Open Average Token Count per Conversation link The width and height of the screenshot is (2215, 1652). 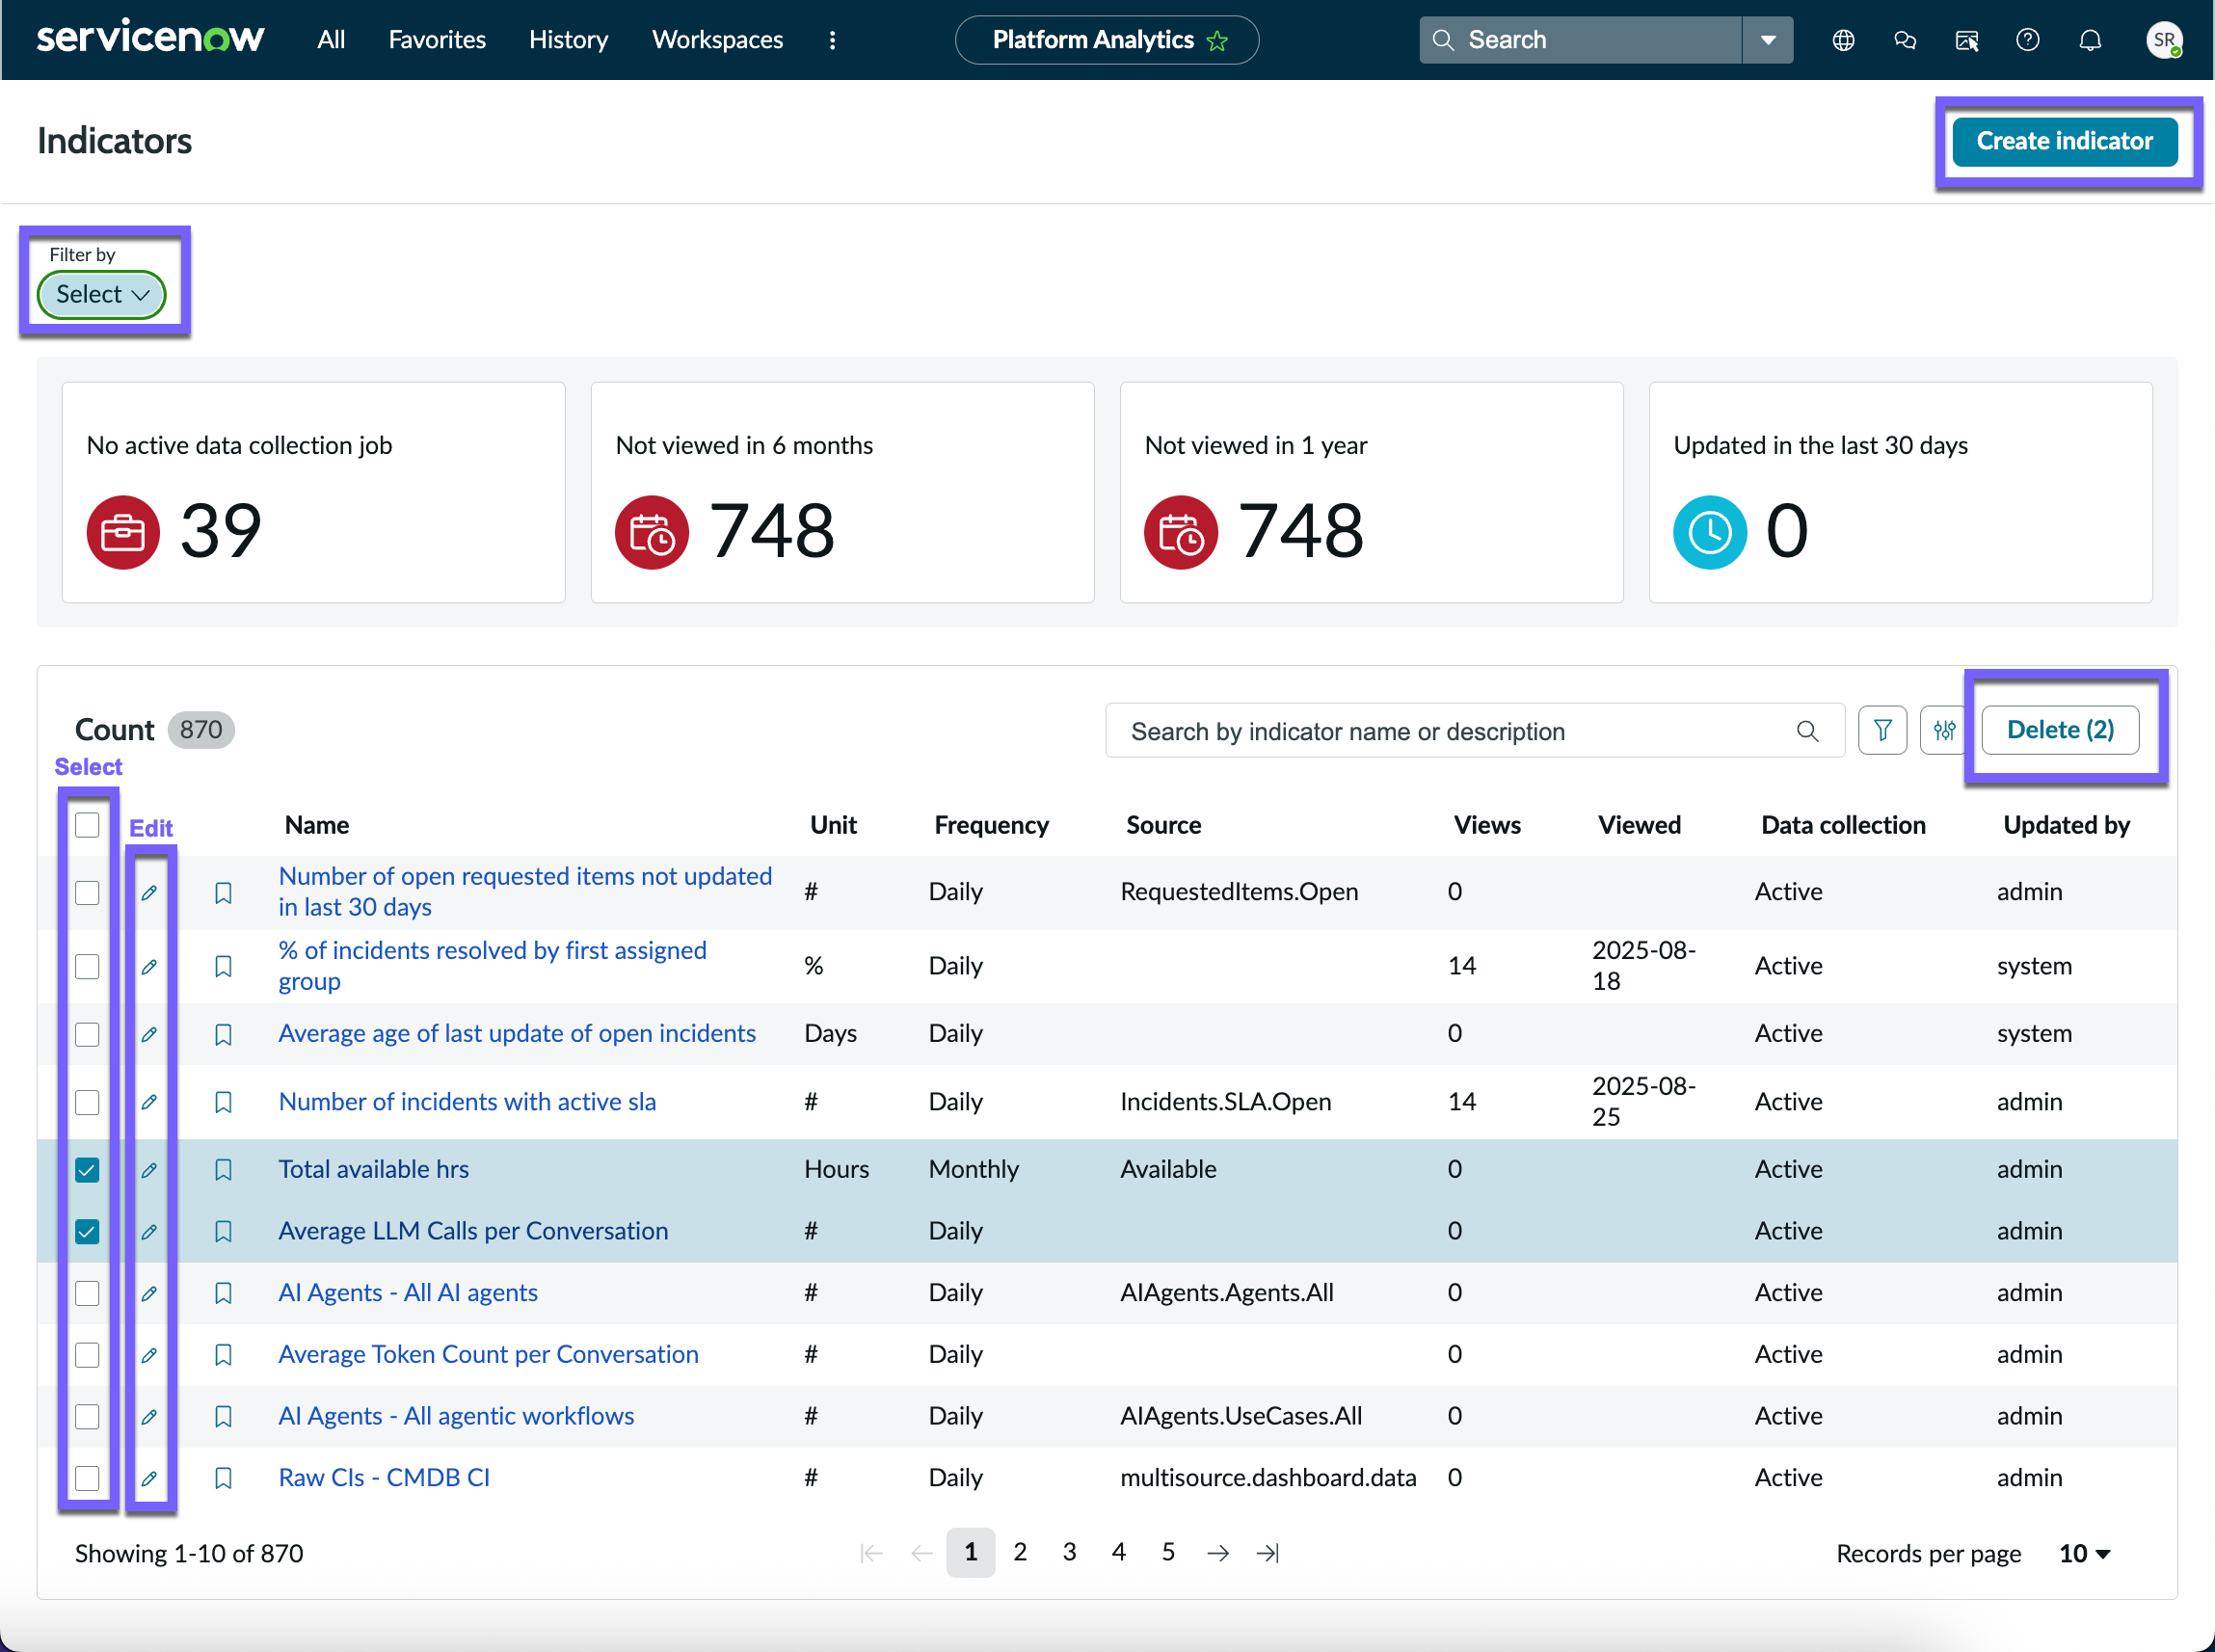click(x=488, y=1355)
